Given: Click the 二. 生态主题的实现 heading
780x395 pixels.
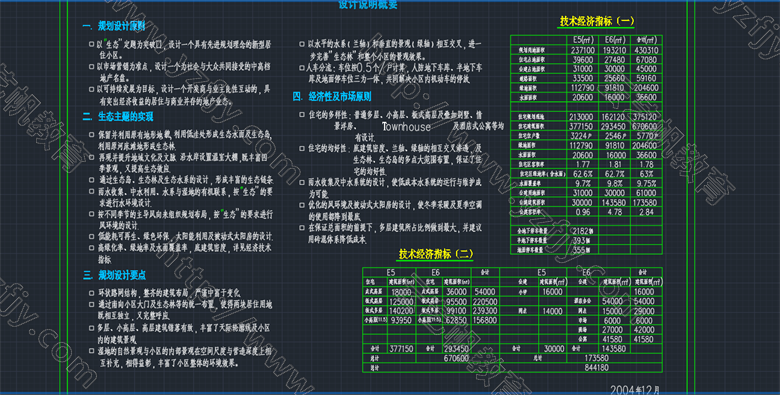Looking at the screenshot, I should pos(118,116).
